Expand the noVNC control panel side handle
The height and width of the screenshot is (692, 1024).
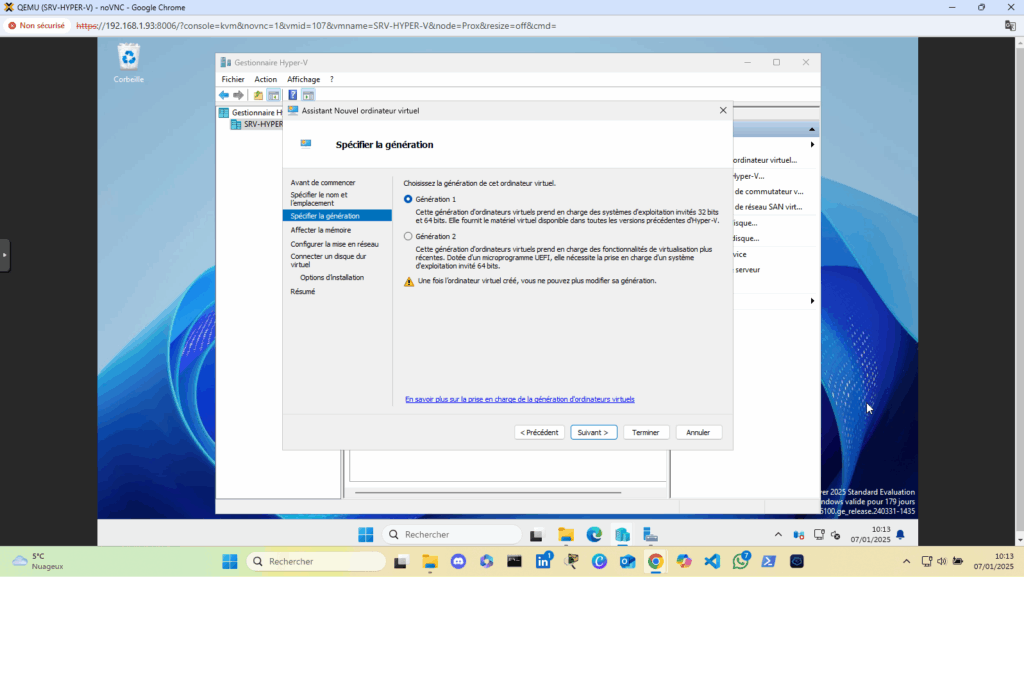(x=5, y=255)
